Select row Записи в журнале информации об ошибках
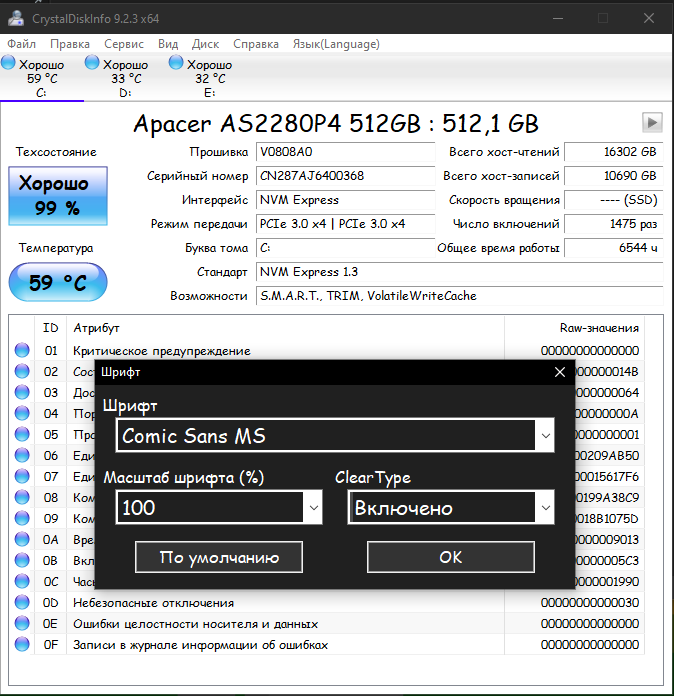 (x=328, y=645)
